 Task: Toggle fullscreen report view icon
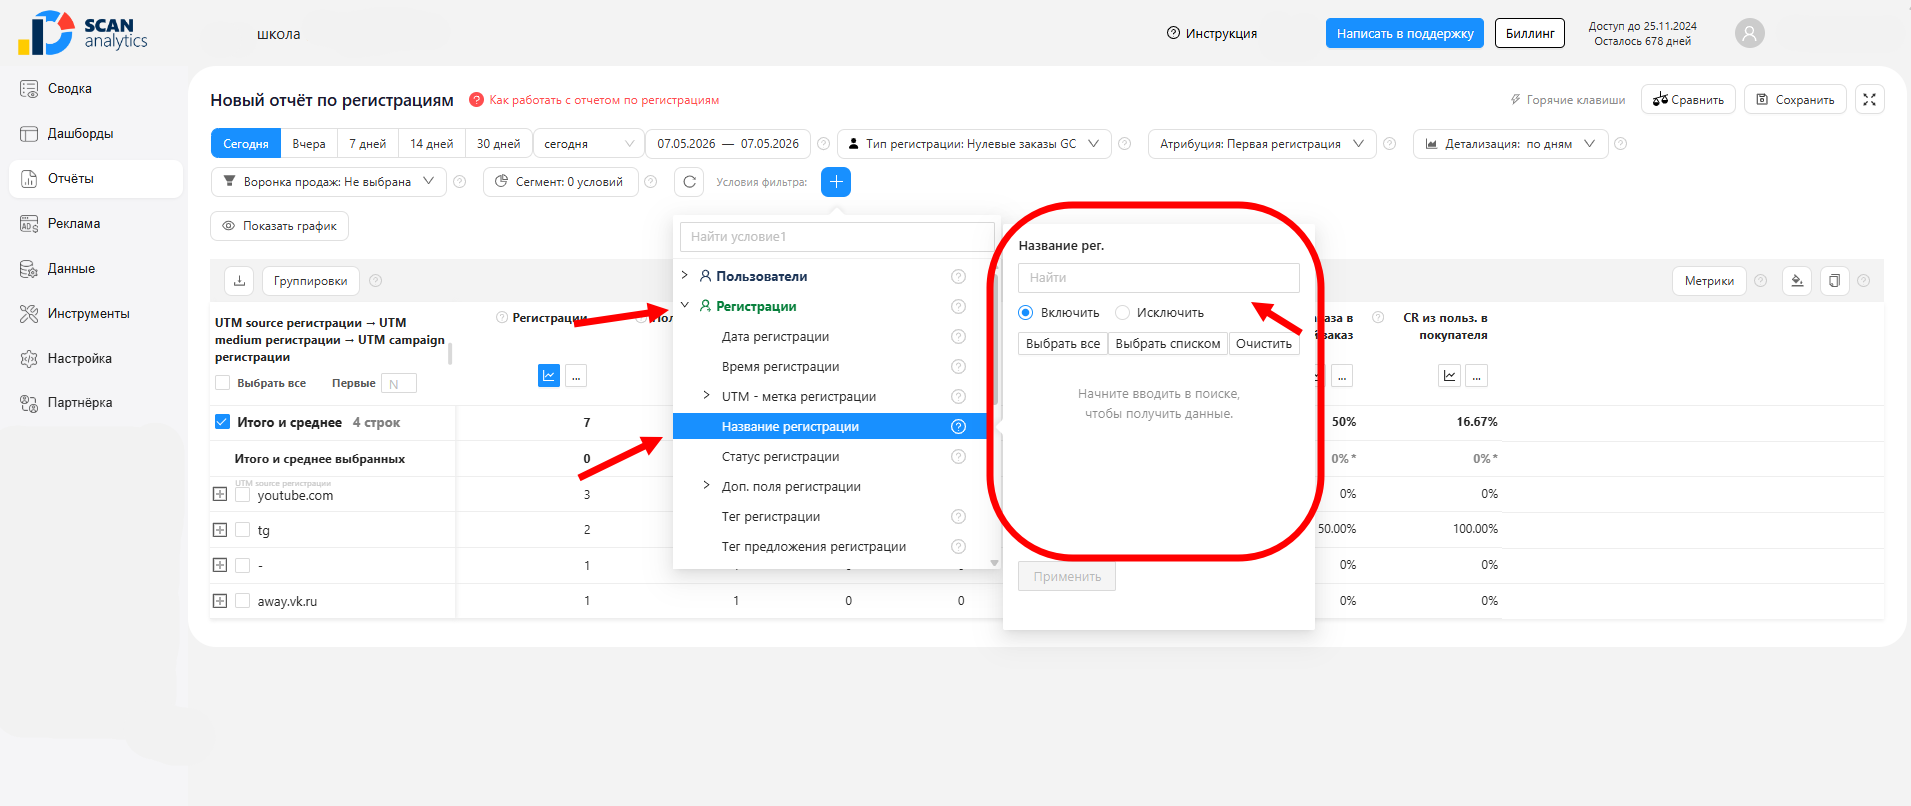(1869, 99)
